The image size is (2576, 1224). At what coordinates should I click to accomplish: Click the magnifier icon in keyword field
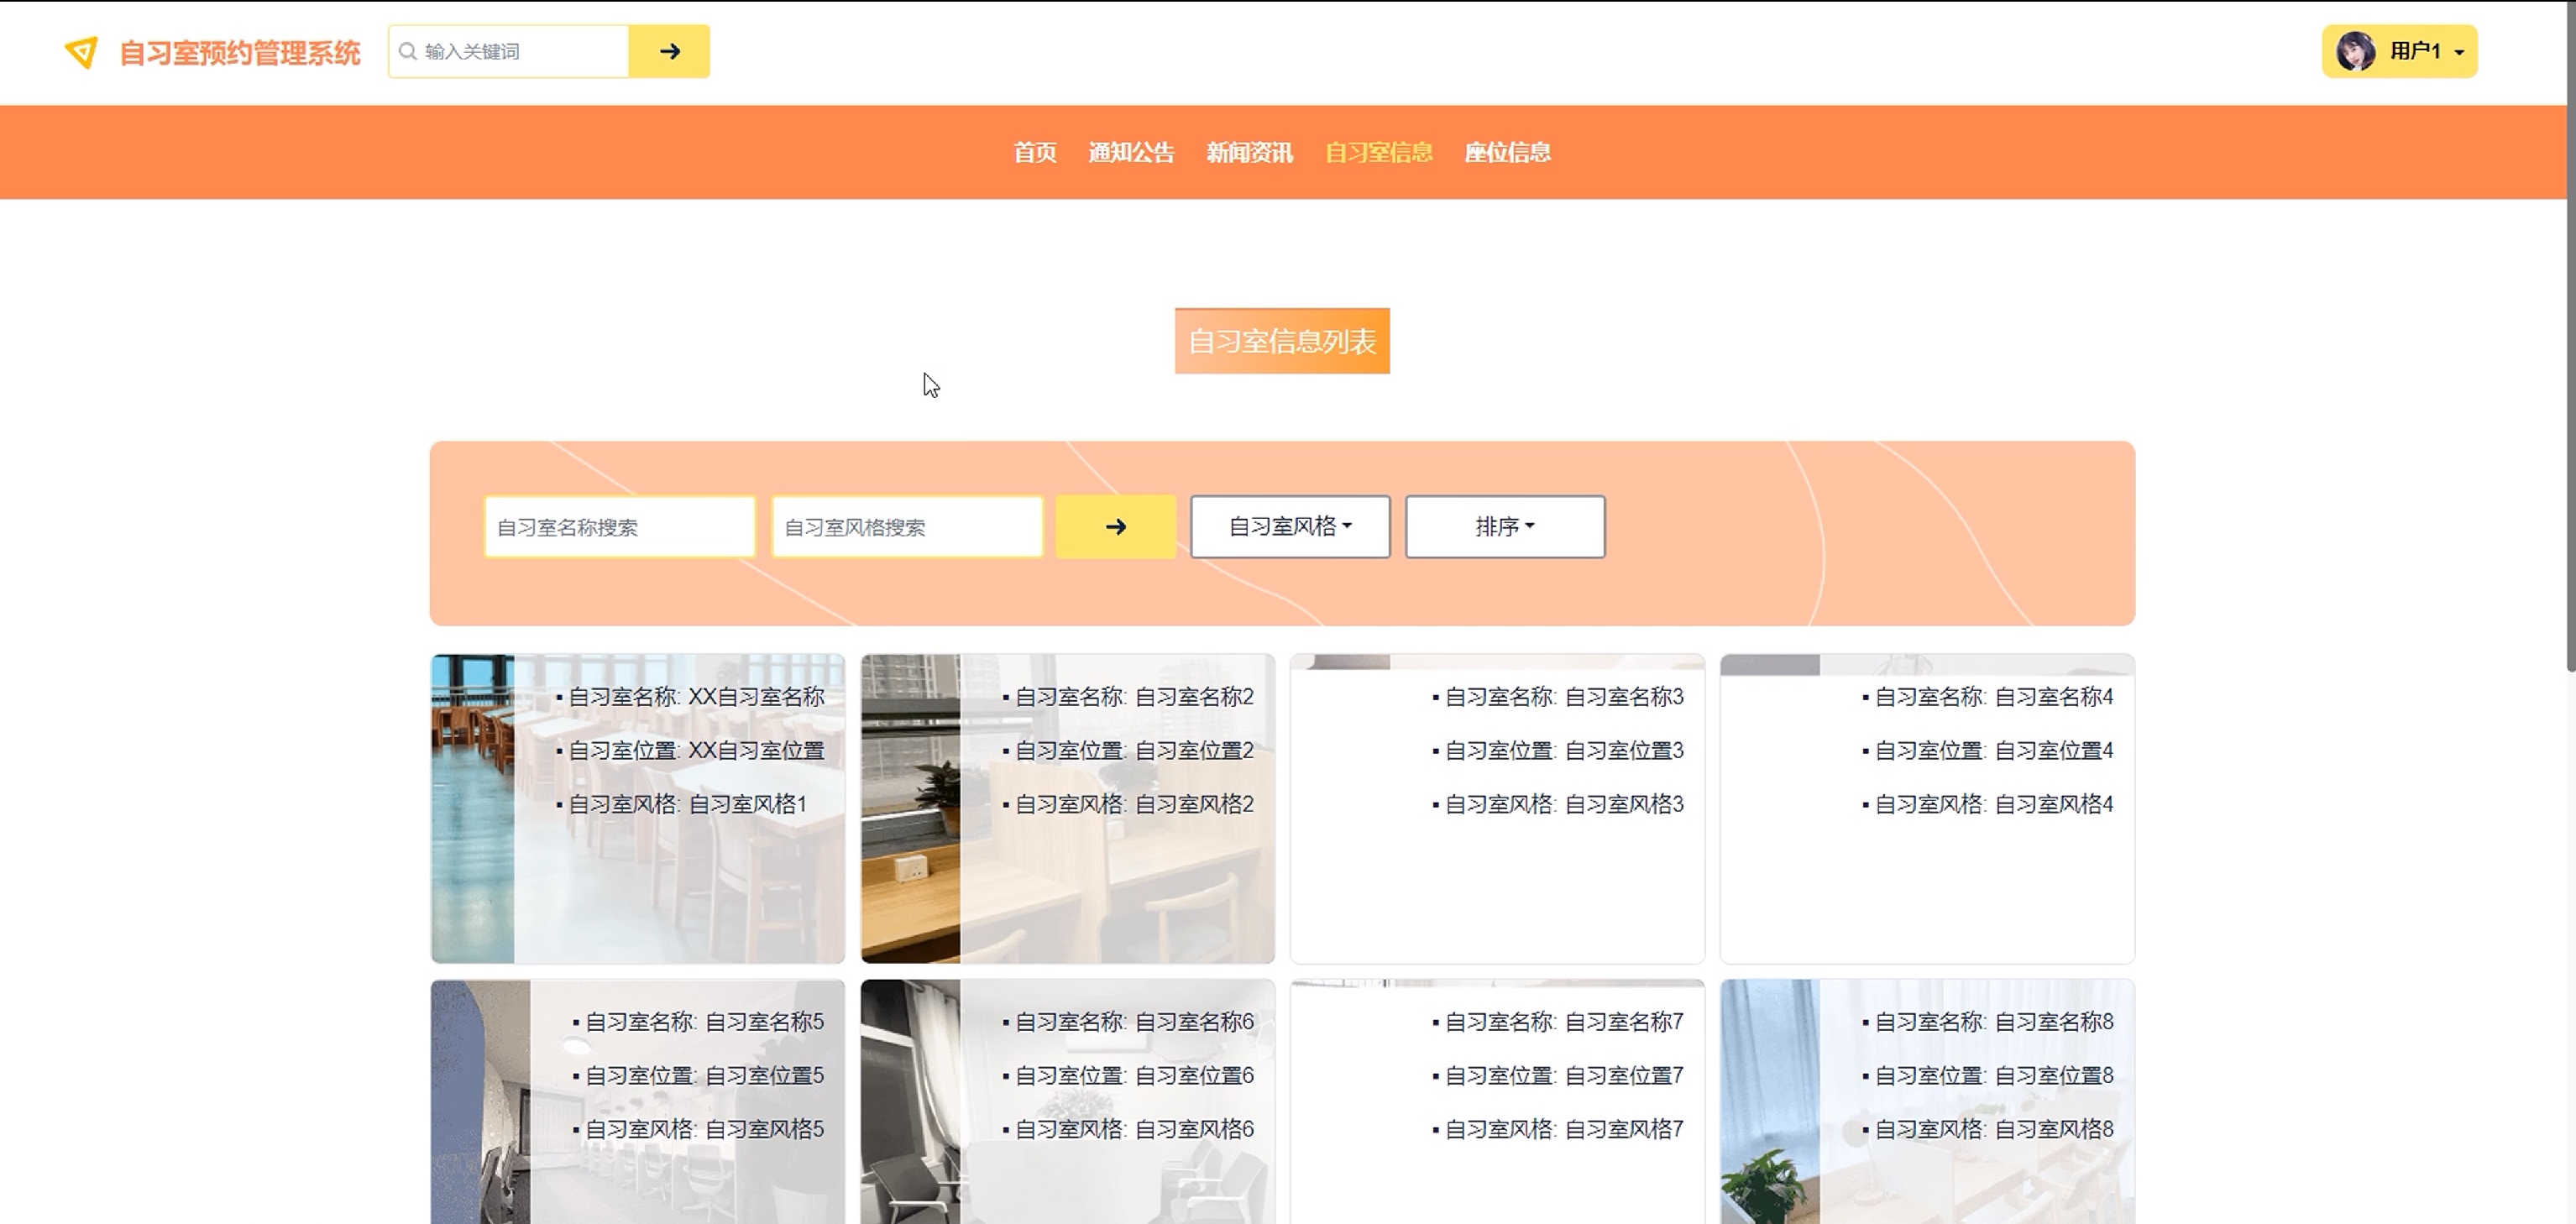click(407, 51)
